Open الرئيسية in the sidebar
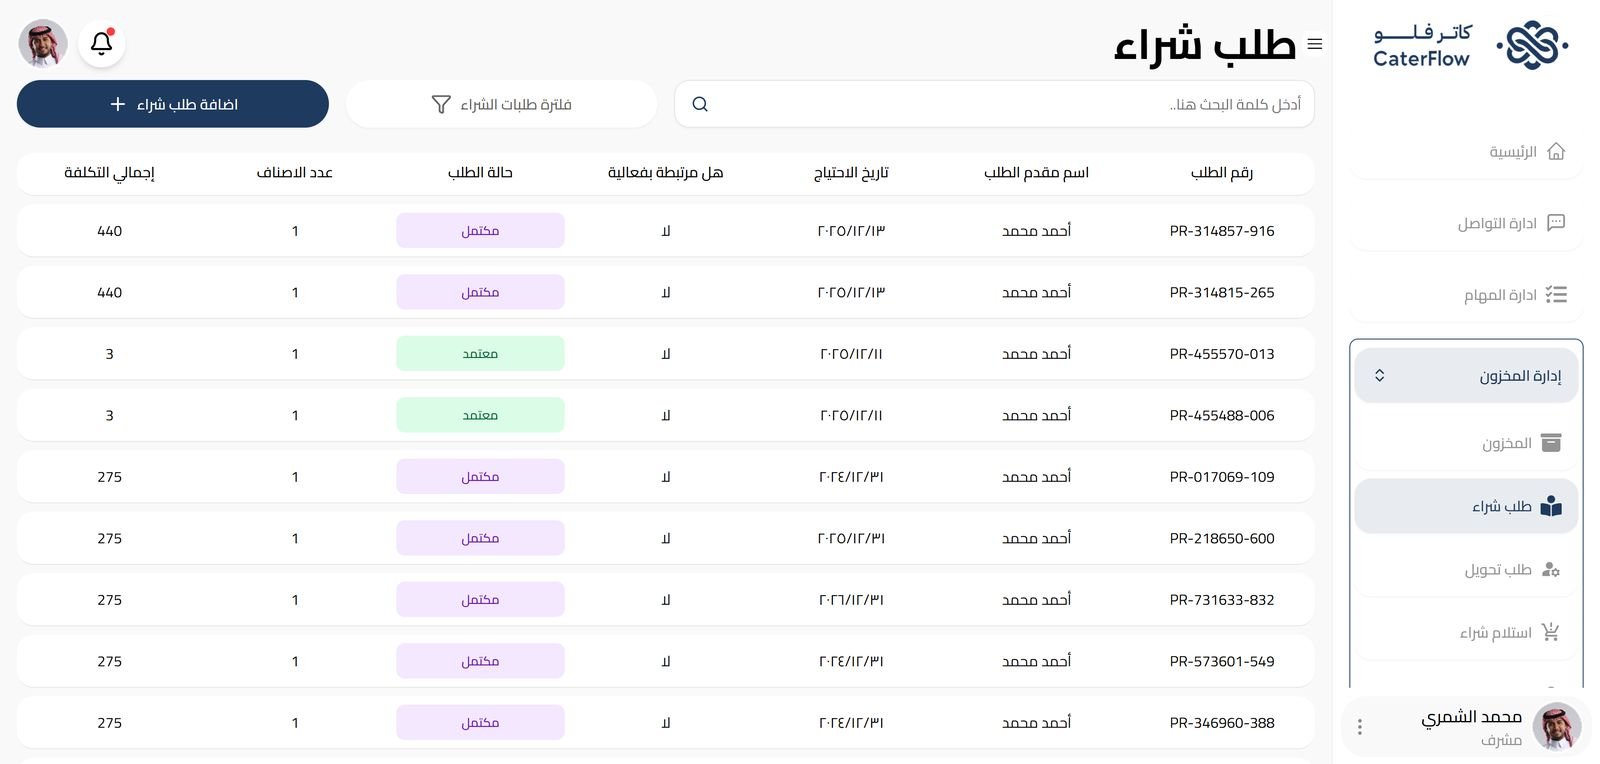Image resolution: width=1600 pixels, height=764 pixels. pos(1466,152)
